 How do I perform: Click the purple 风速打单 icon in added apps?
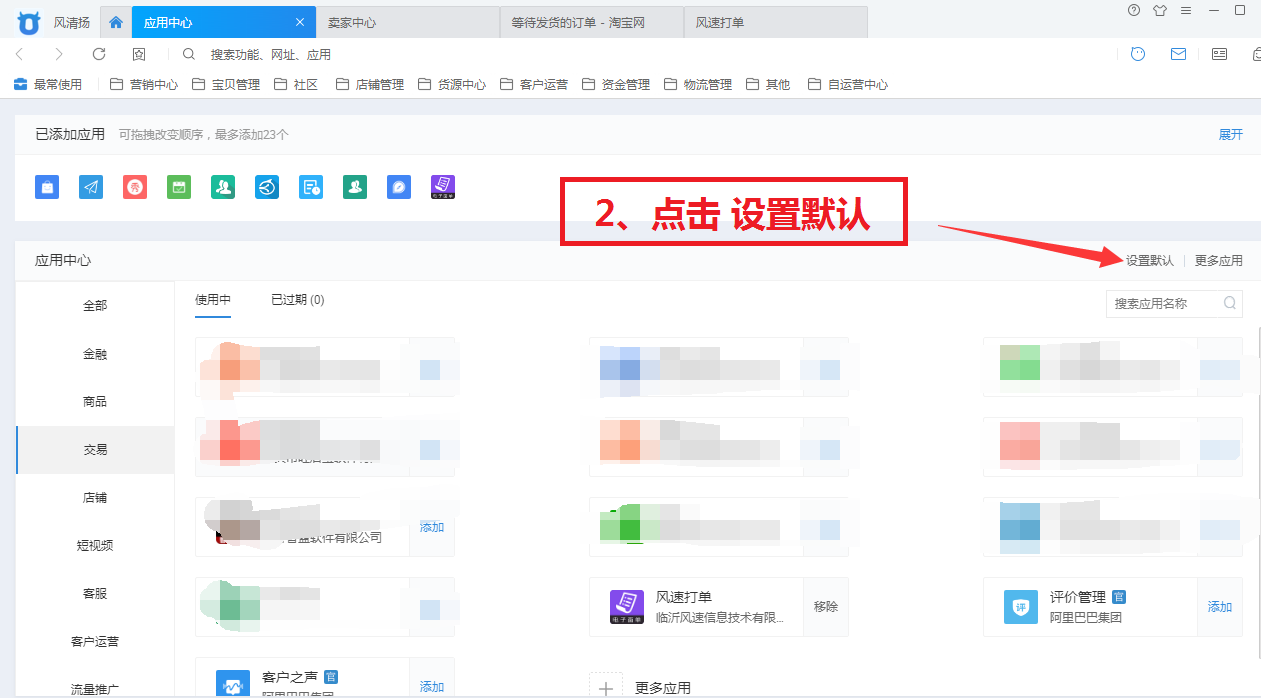click(x=443, y=187)
